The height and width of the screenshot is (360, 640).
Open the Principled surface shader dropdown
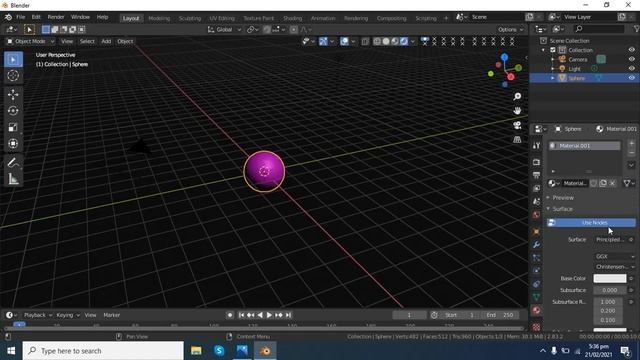click(611, 240)
